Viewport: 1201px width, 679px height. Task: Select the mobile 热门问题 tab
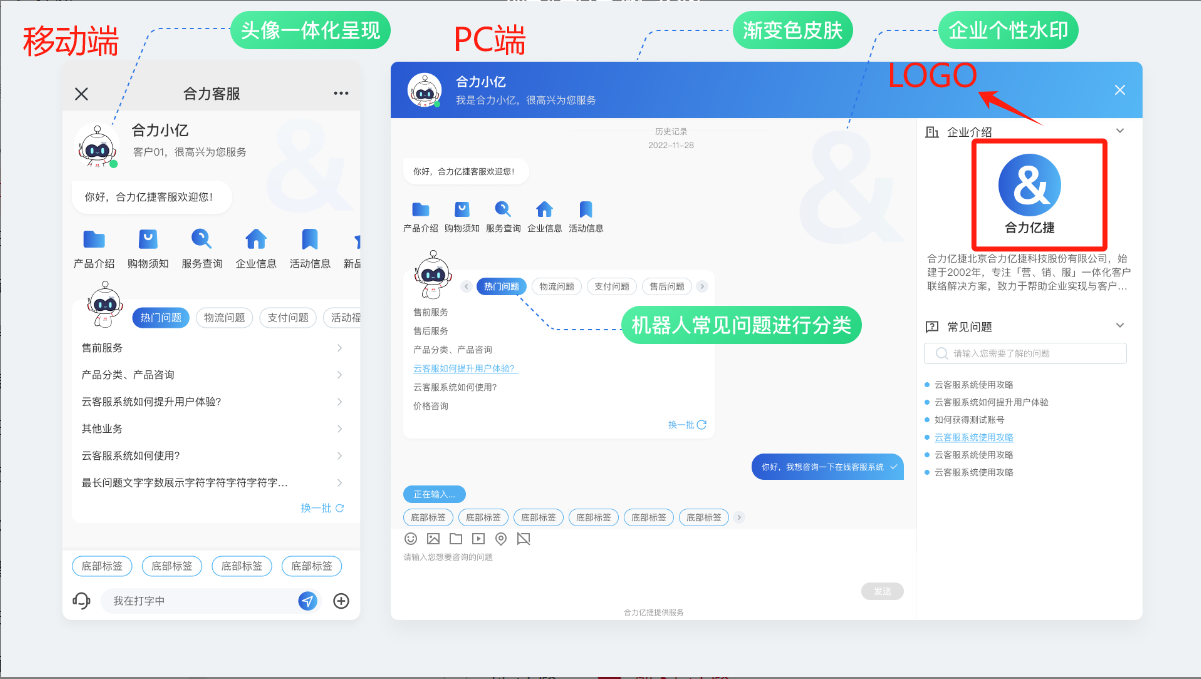point(161,318)
